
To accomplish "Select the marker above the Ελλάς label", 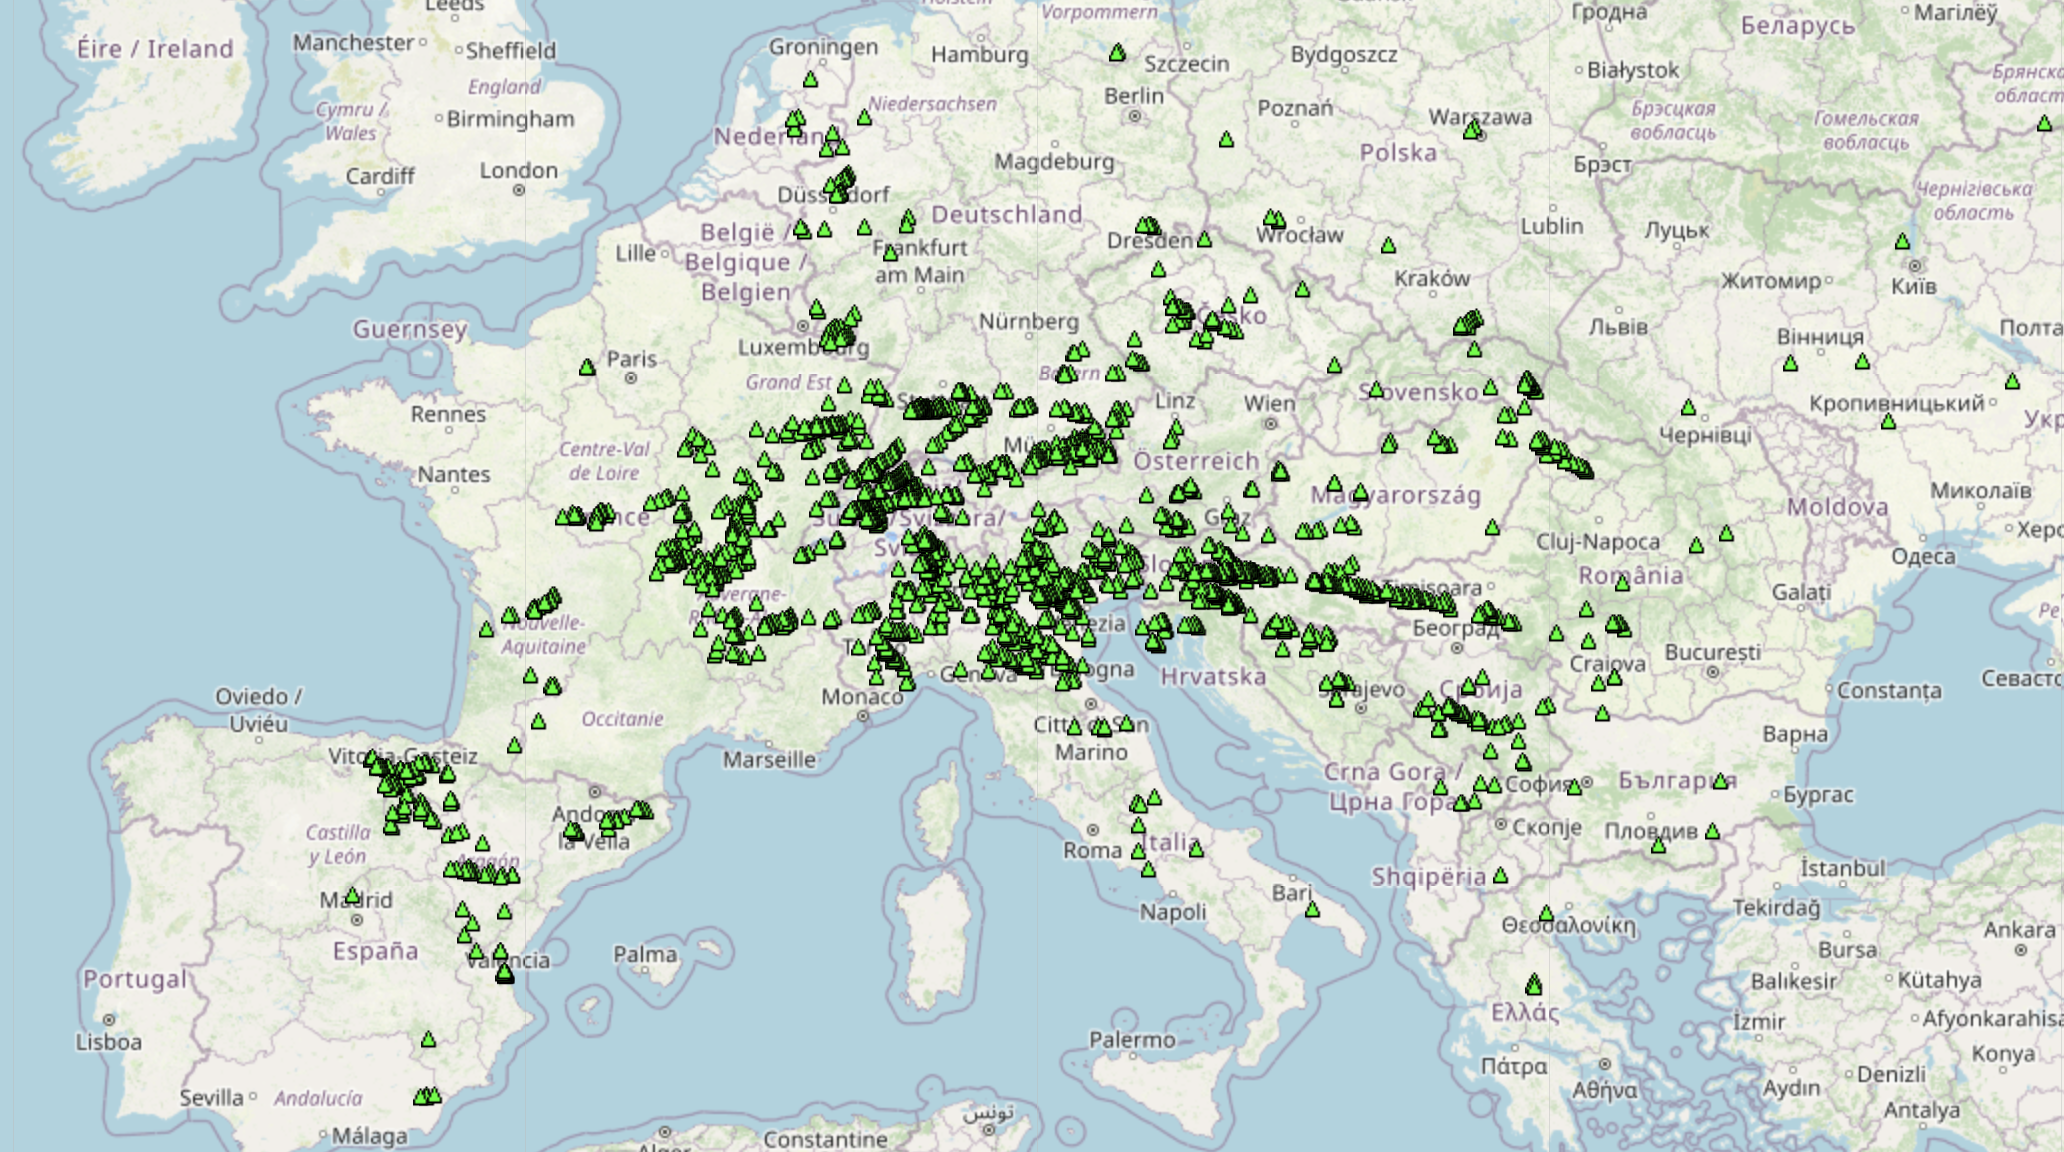I will coord(1533,985).
